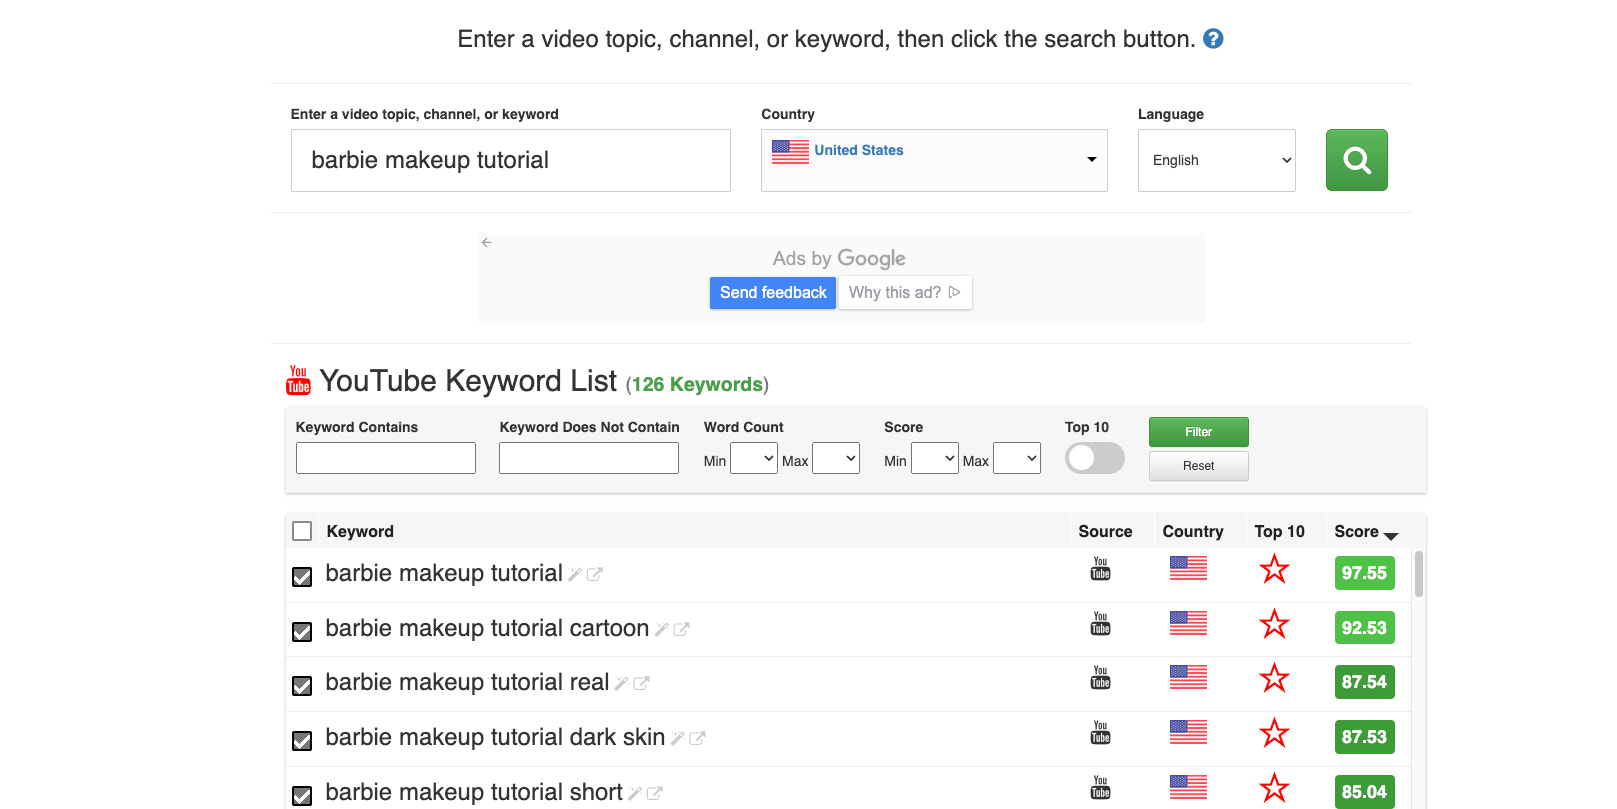This screenshot has width=1617, height=809.
Task: Click YouTube source icon in tutorial real row
Action: pos(1100,678)
